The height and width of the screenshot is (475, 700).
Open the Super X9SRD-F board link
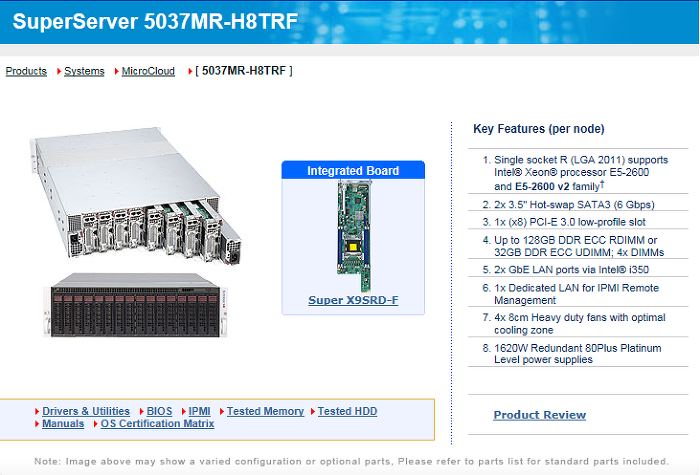[353, 300]
